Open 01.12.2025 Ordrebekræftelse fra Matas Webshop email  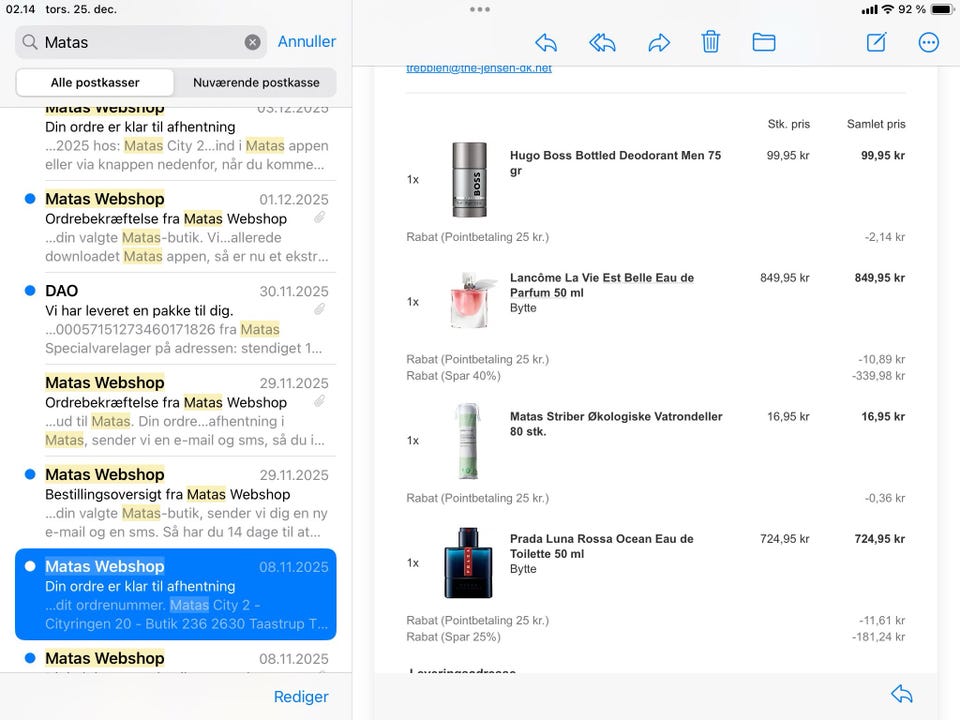click(176, 227)
